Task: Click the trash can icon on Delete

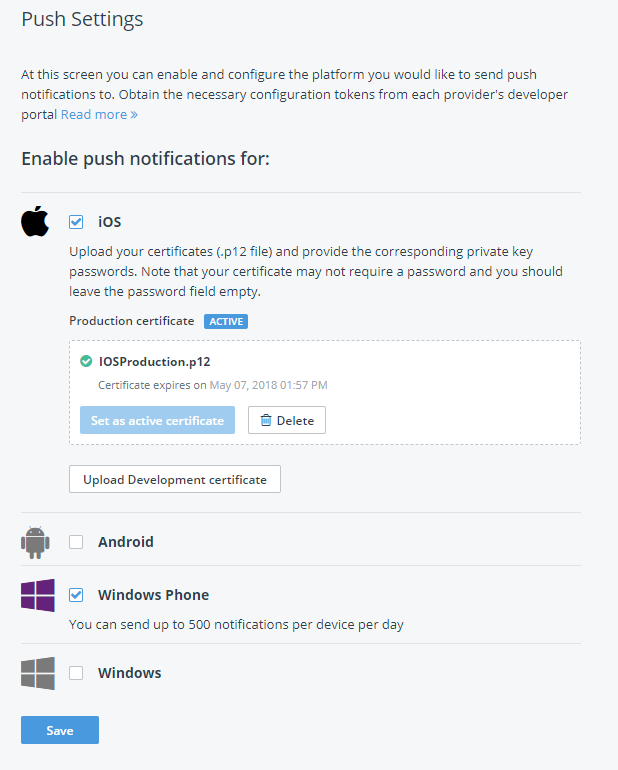Action: (x=266, y=421)
